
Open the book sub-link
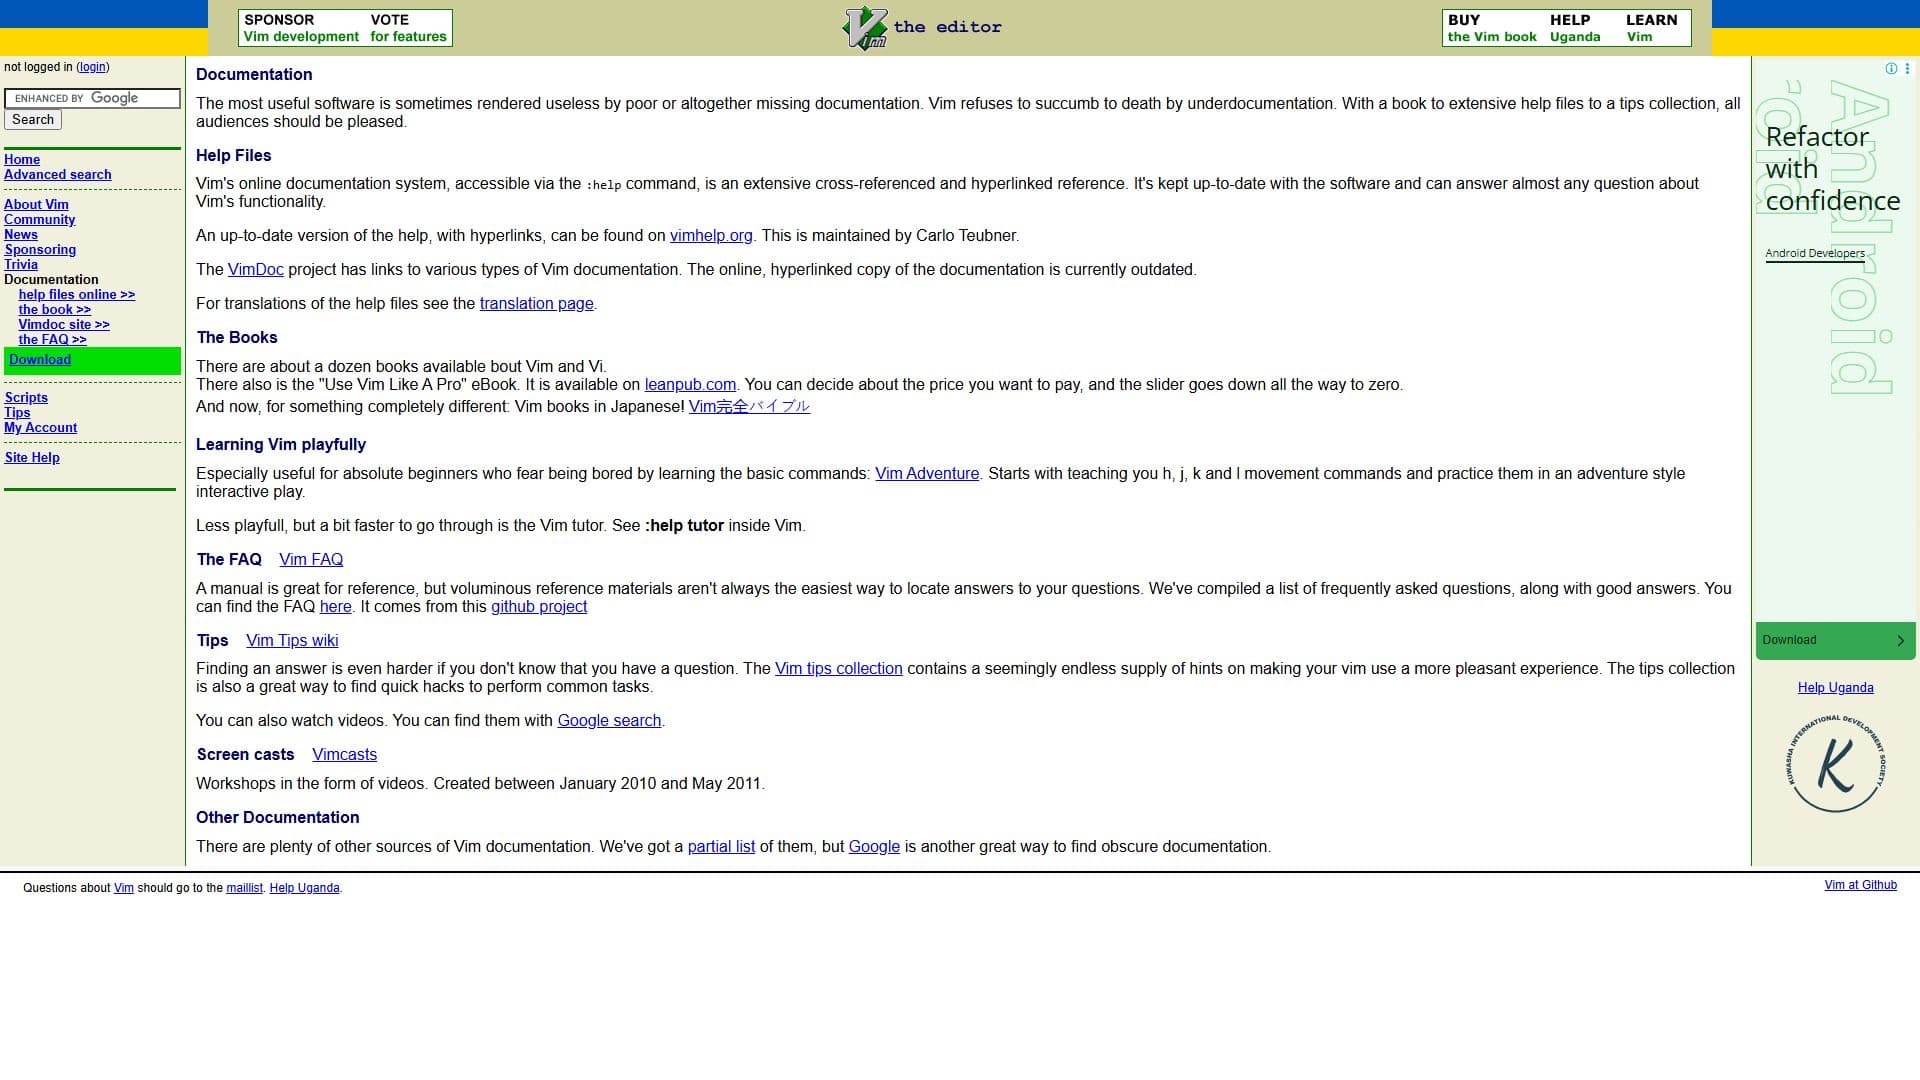[x=54, y=310]
